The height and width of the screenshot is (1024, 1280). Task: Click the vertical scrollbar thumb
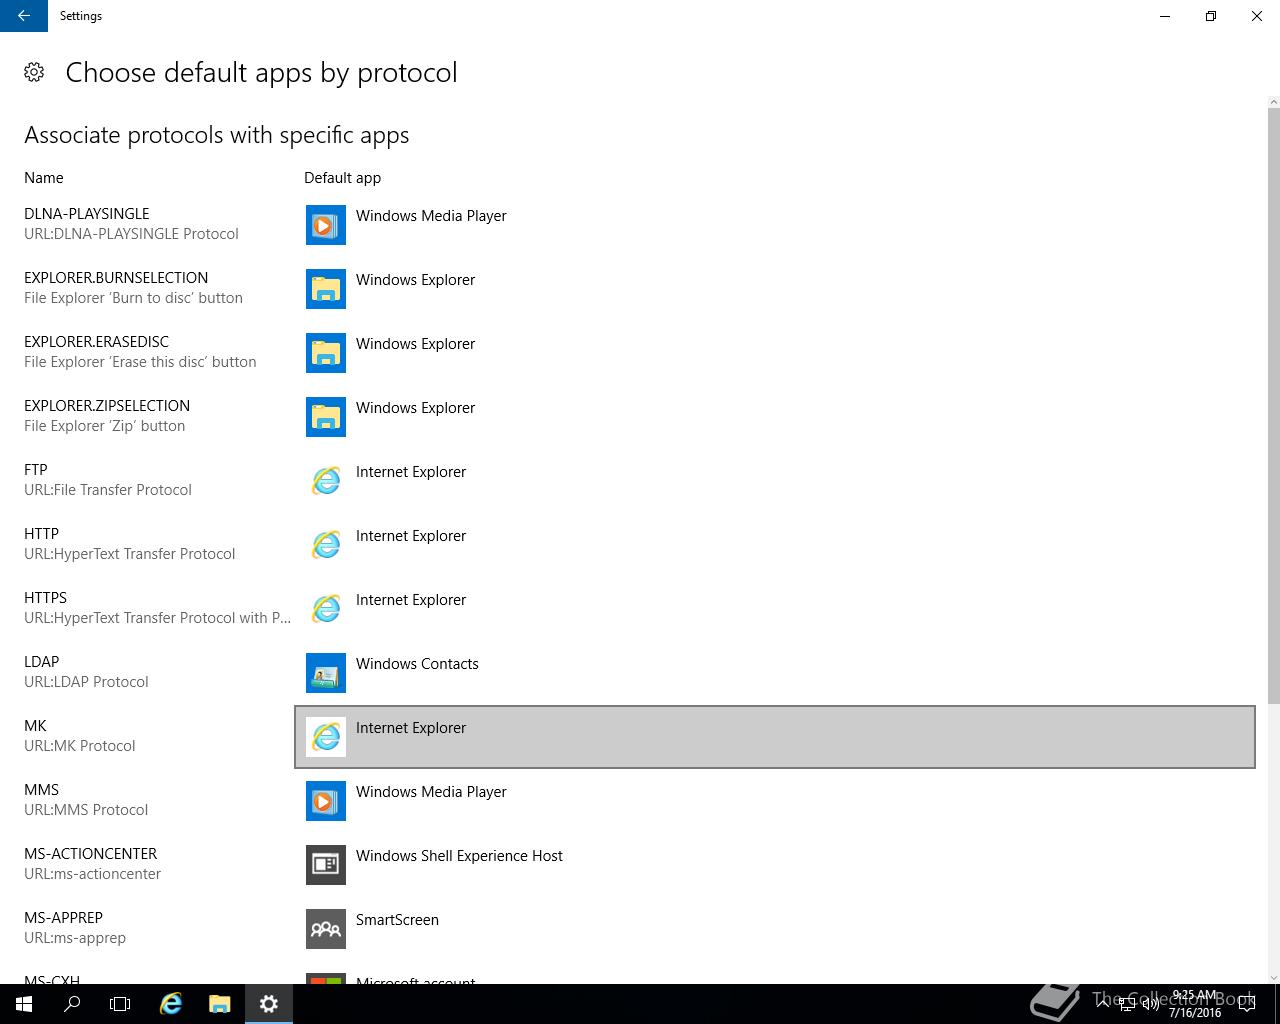(x=1273, y=405)
